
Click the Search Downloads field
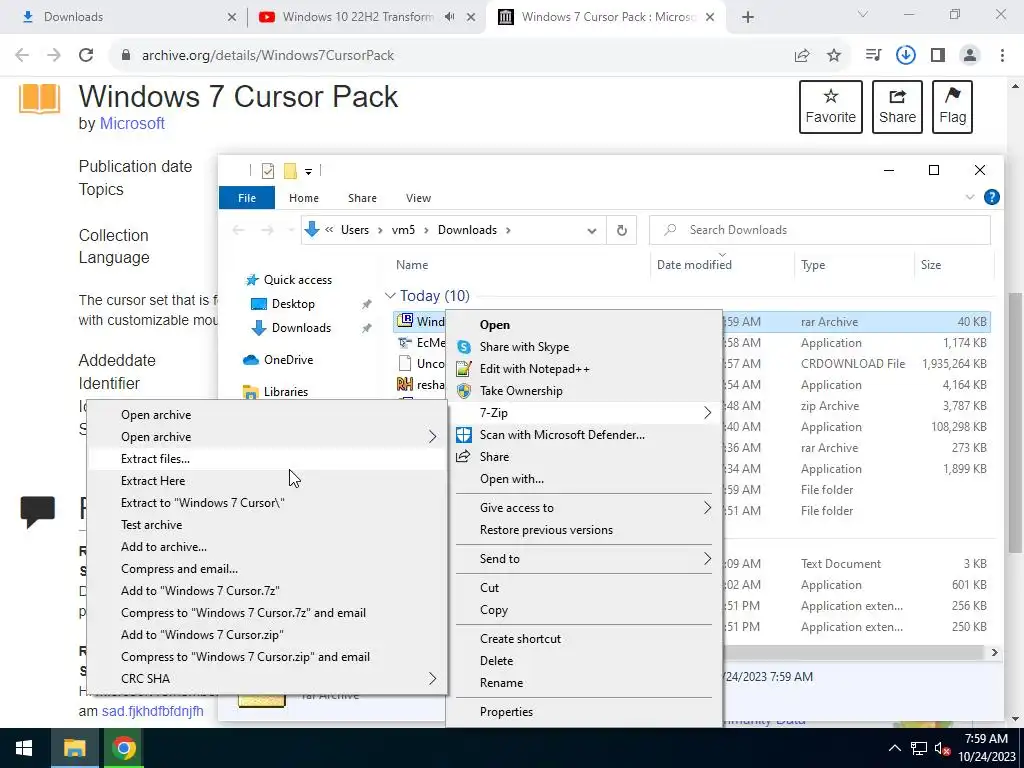click(x=820, y=230)
